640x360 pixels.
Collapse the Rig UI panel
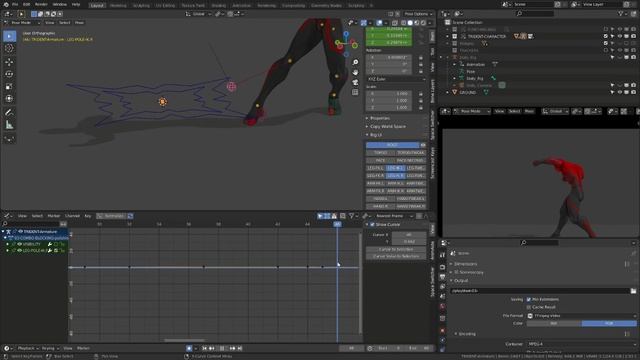click(x=376, y=134)
